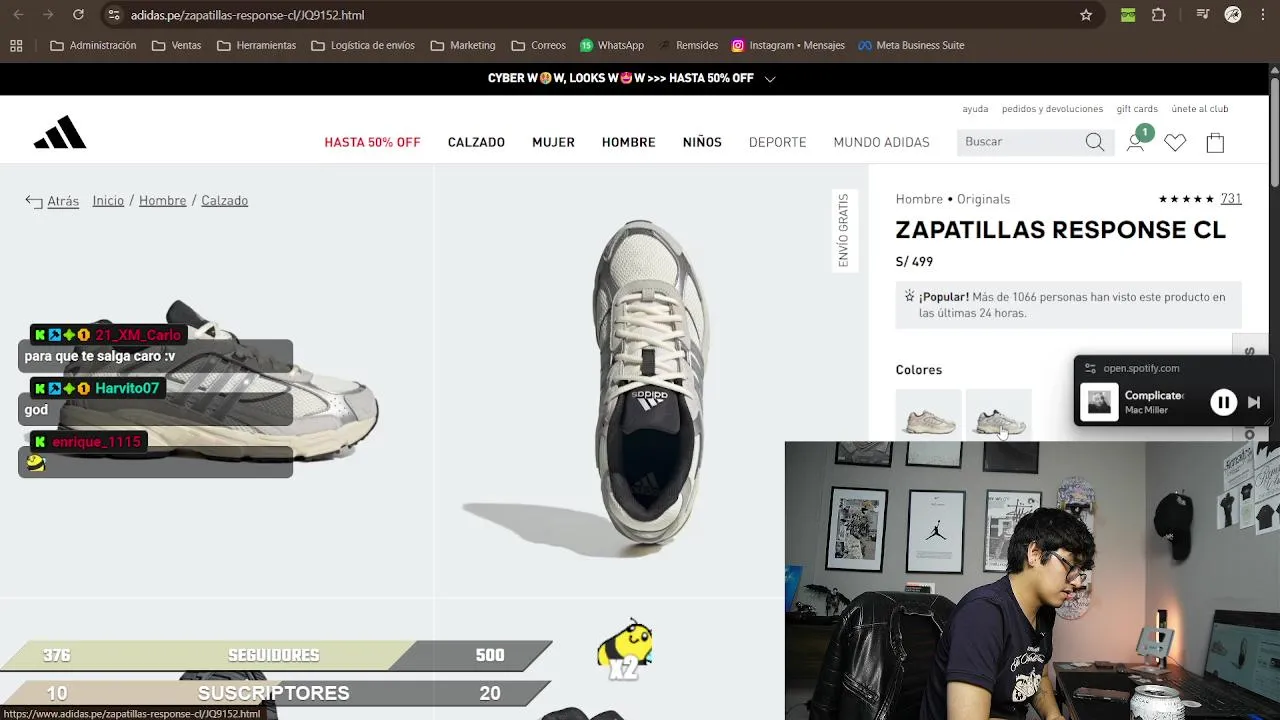Select the beige color variant thumbnail
Image resolution: width=1280 pixels, height=720 pixels.
[x=929, y=415]
